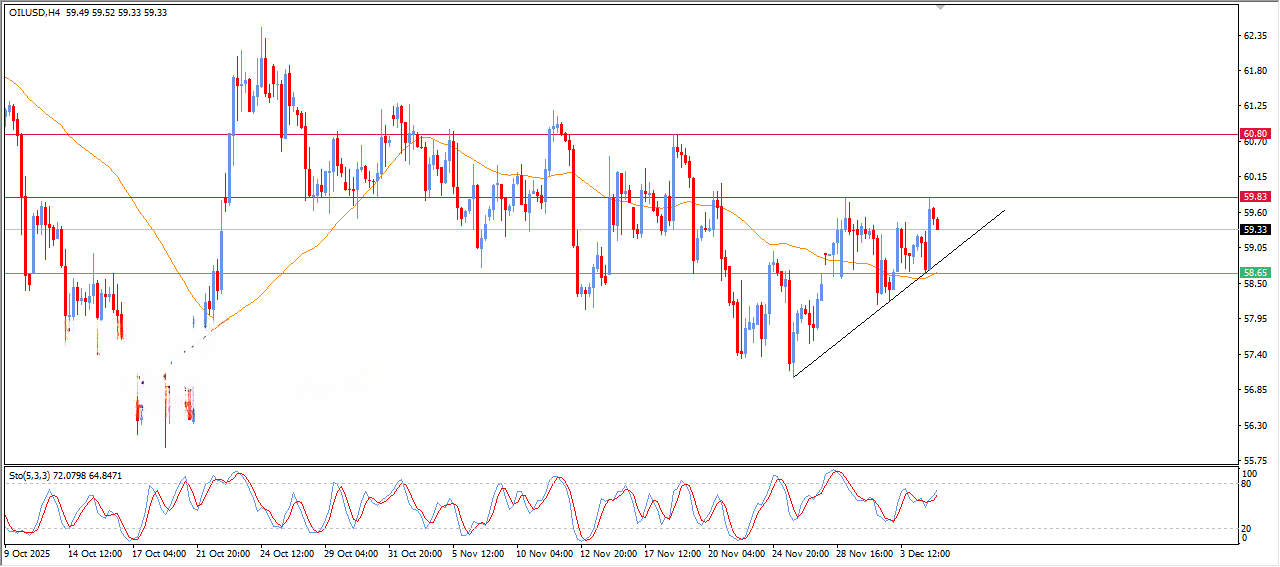
Task: Click the stochastic 20 level label
Action: tap(1246, 527)
